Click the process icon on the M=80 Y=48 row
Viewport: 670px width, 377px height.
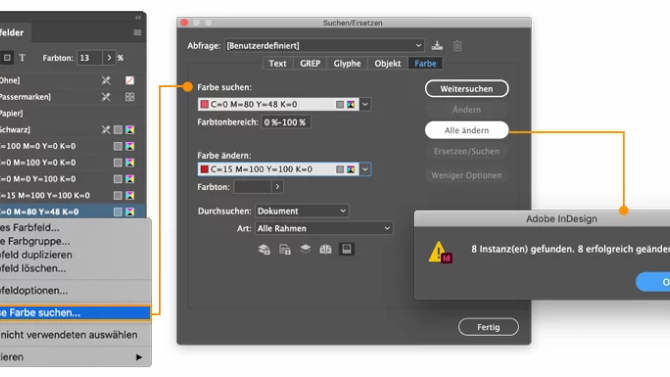(x=118, y=212)
